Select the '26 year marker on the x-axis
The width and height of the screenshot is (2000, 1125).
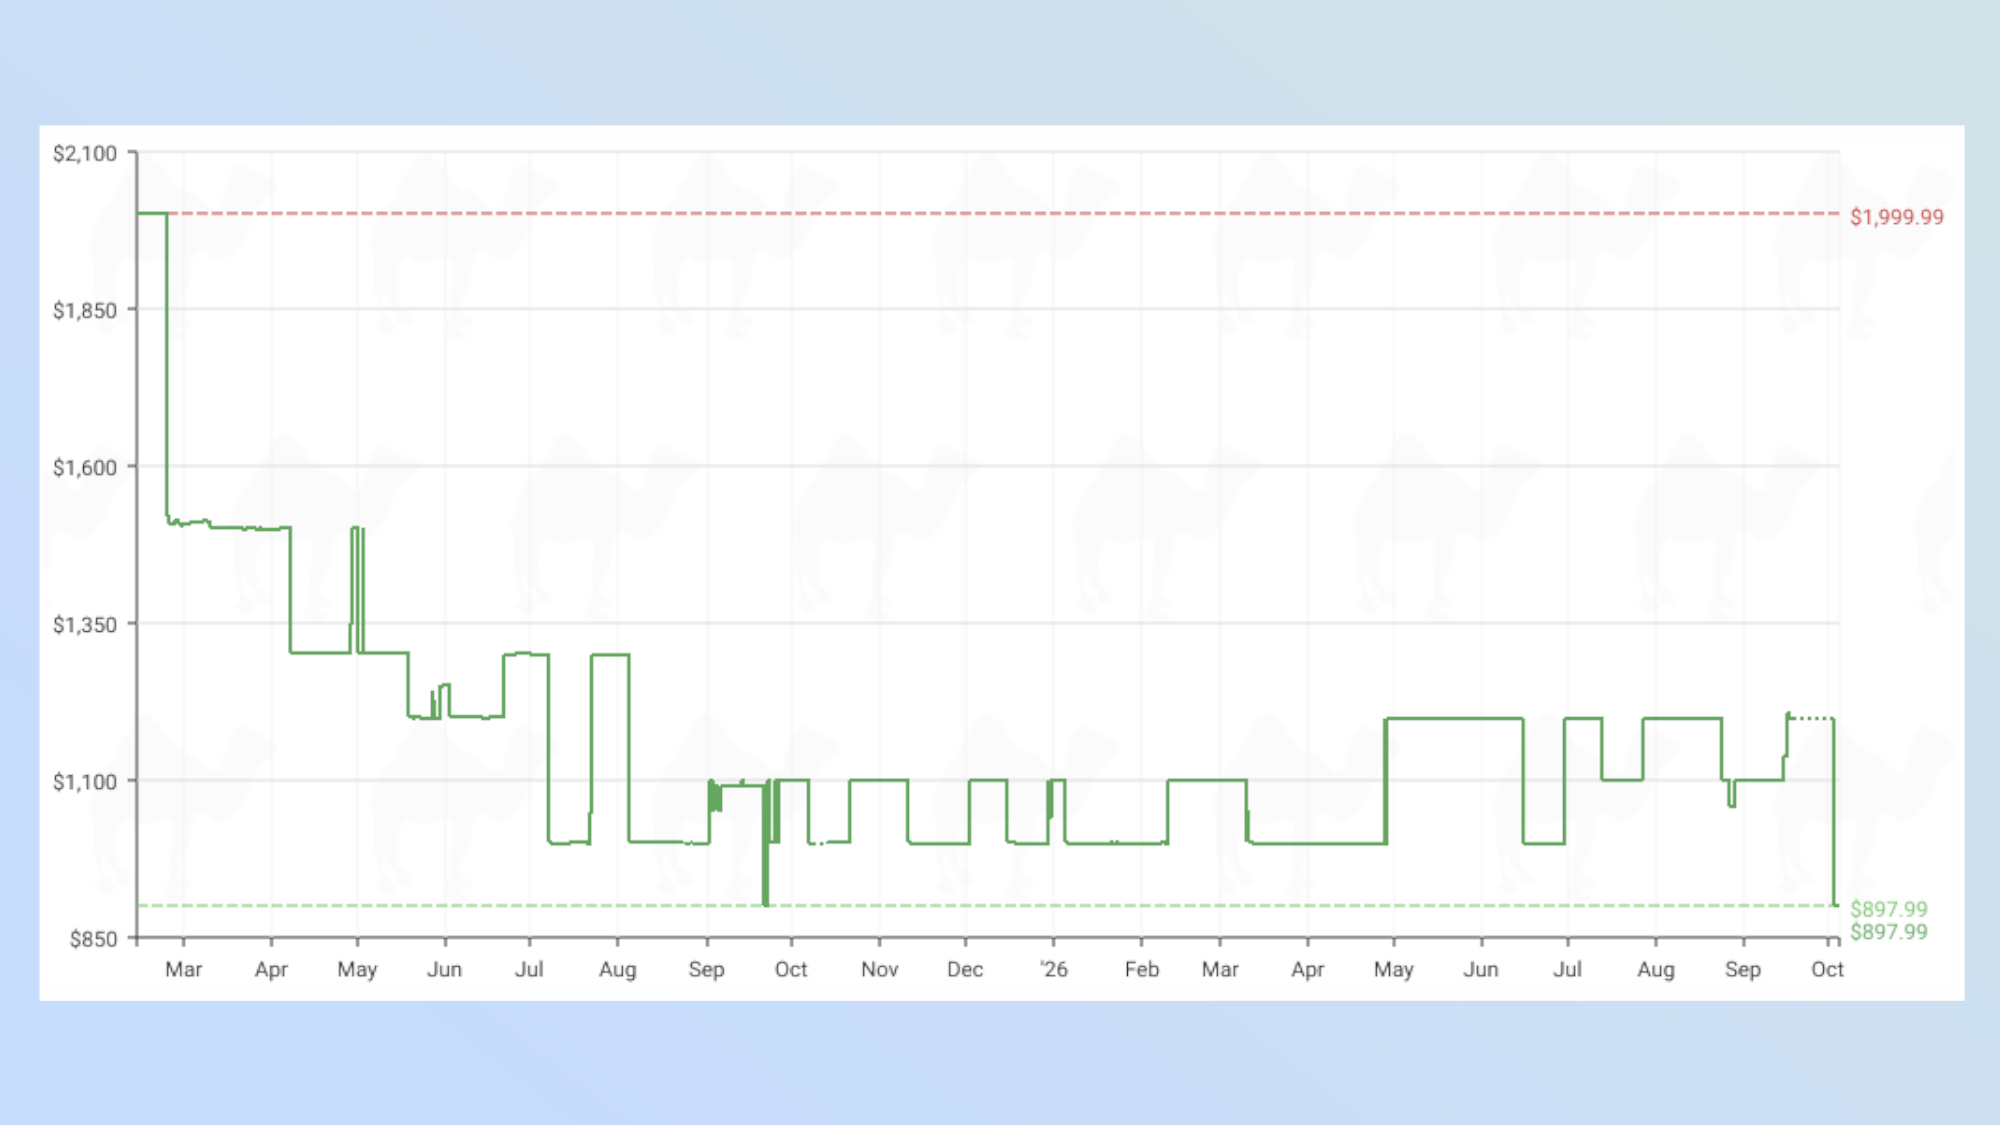pyautogui.click(x=1053, y=969)
